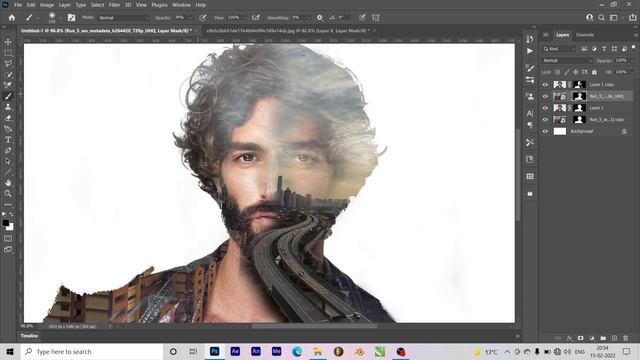Select the Path Selection tool

point(8,162)
